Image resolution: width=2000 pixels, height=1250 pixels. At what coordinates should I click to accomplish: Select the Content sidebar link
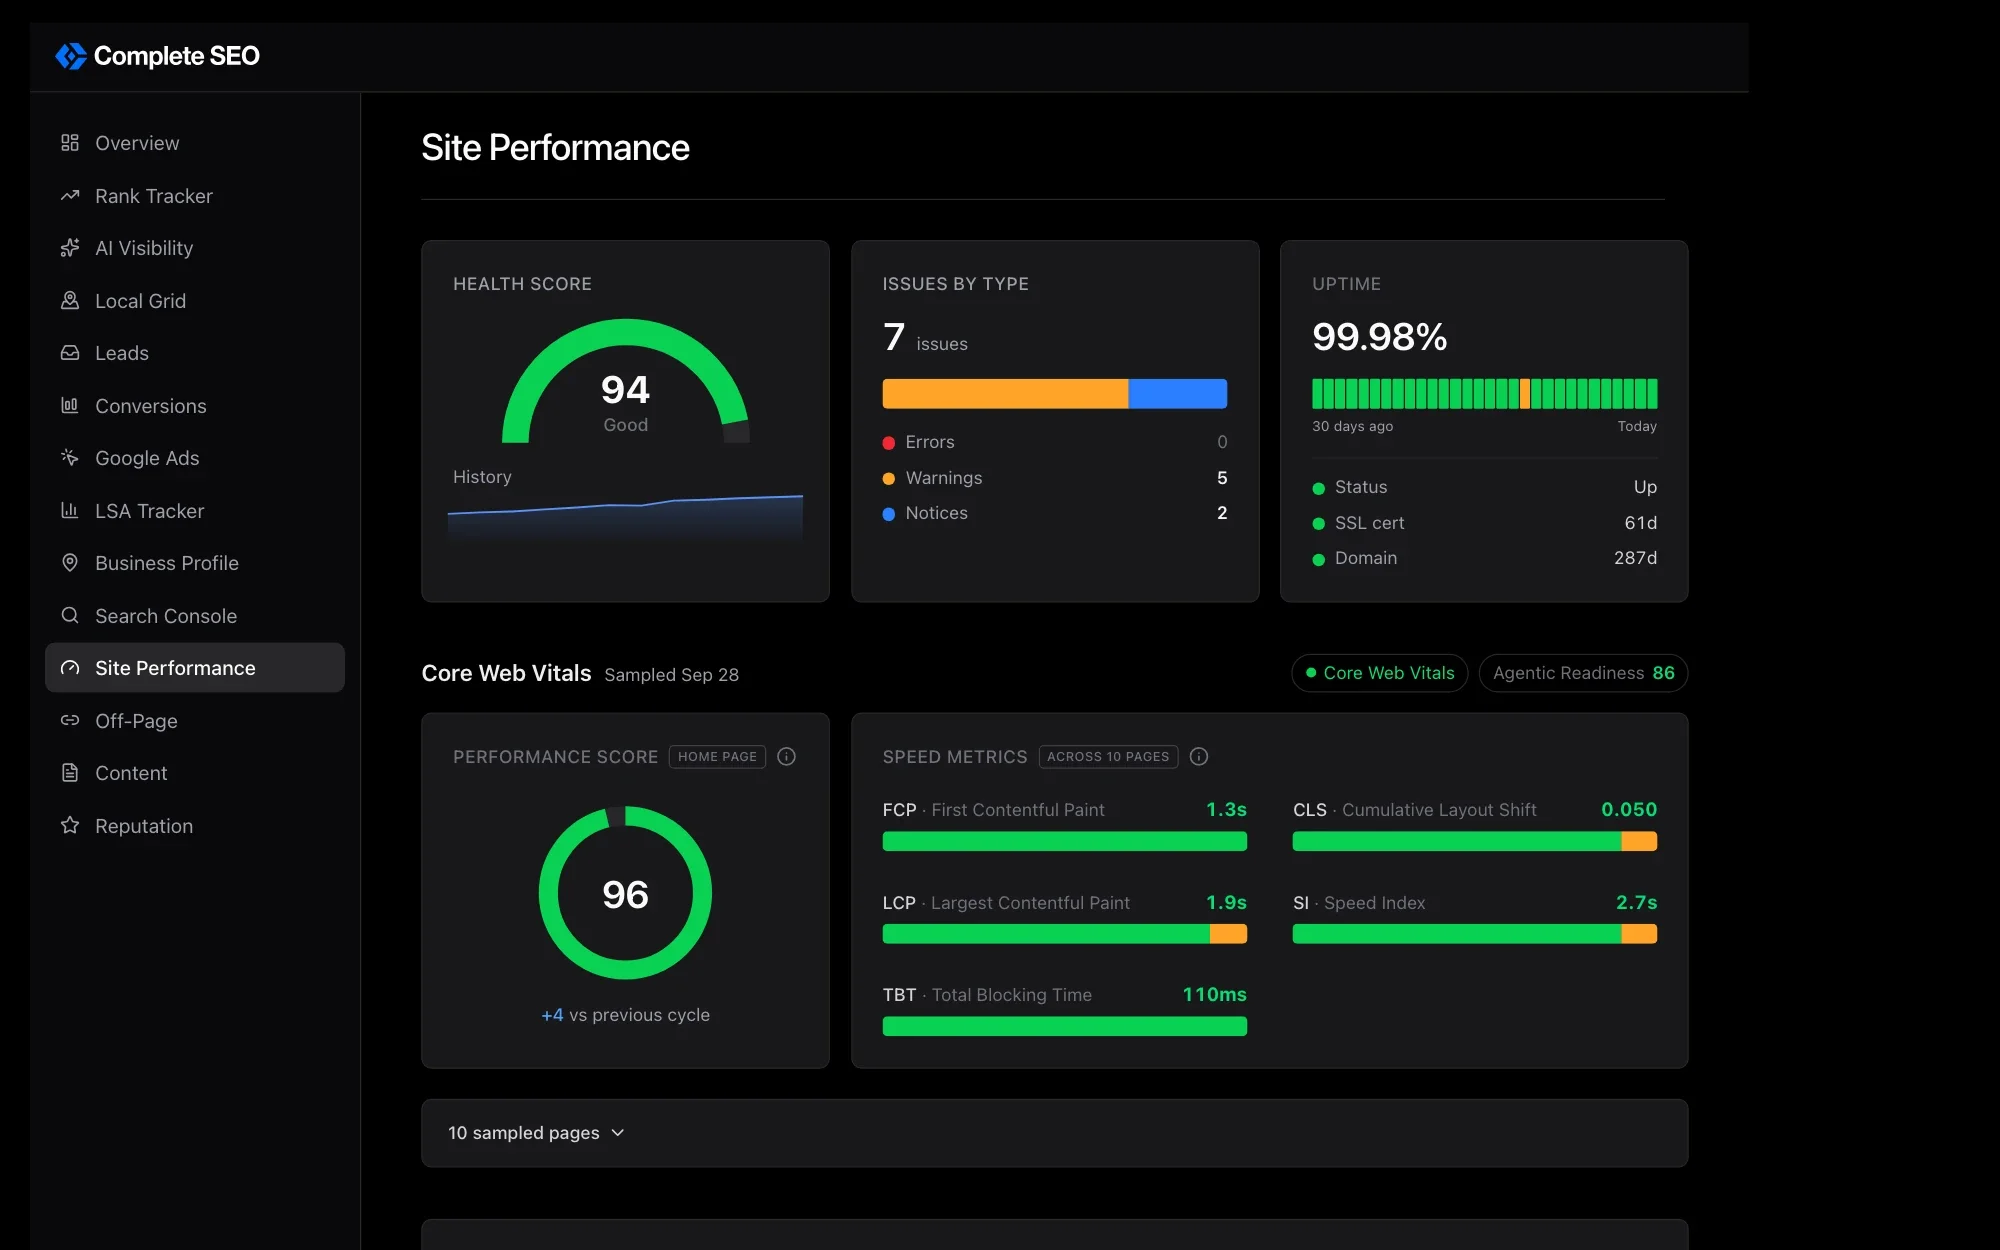(x=195, y=773)
